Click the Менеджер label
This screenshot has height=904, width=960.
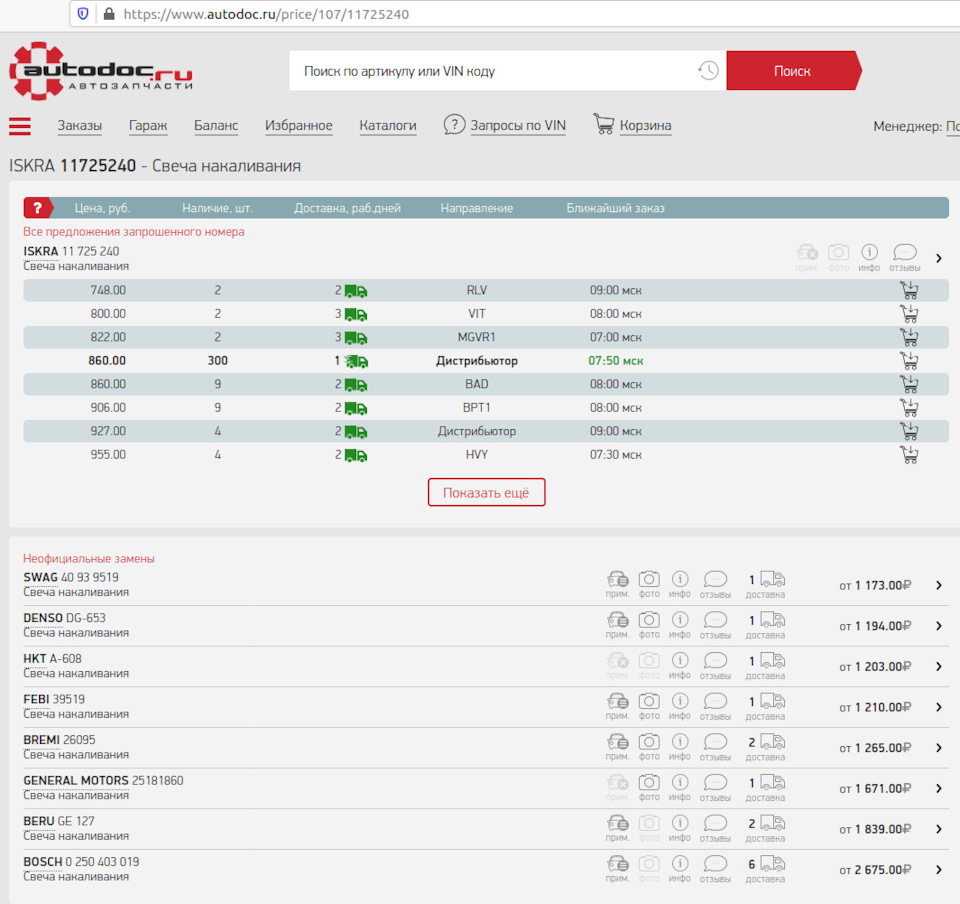click(x=908, y=126)
